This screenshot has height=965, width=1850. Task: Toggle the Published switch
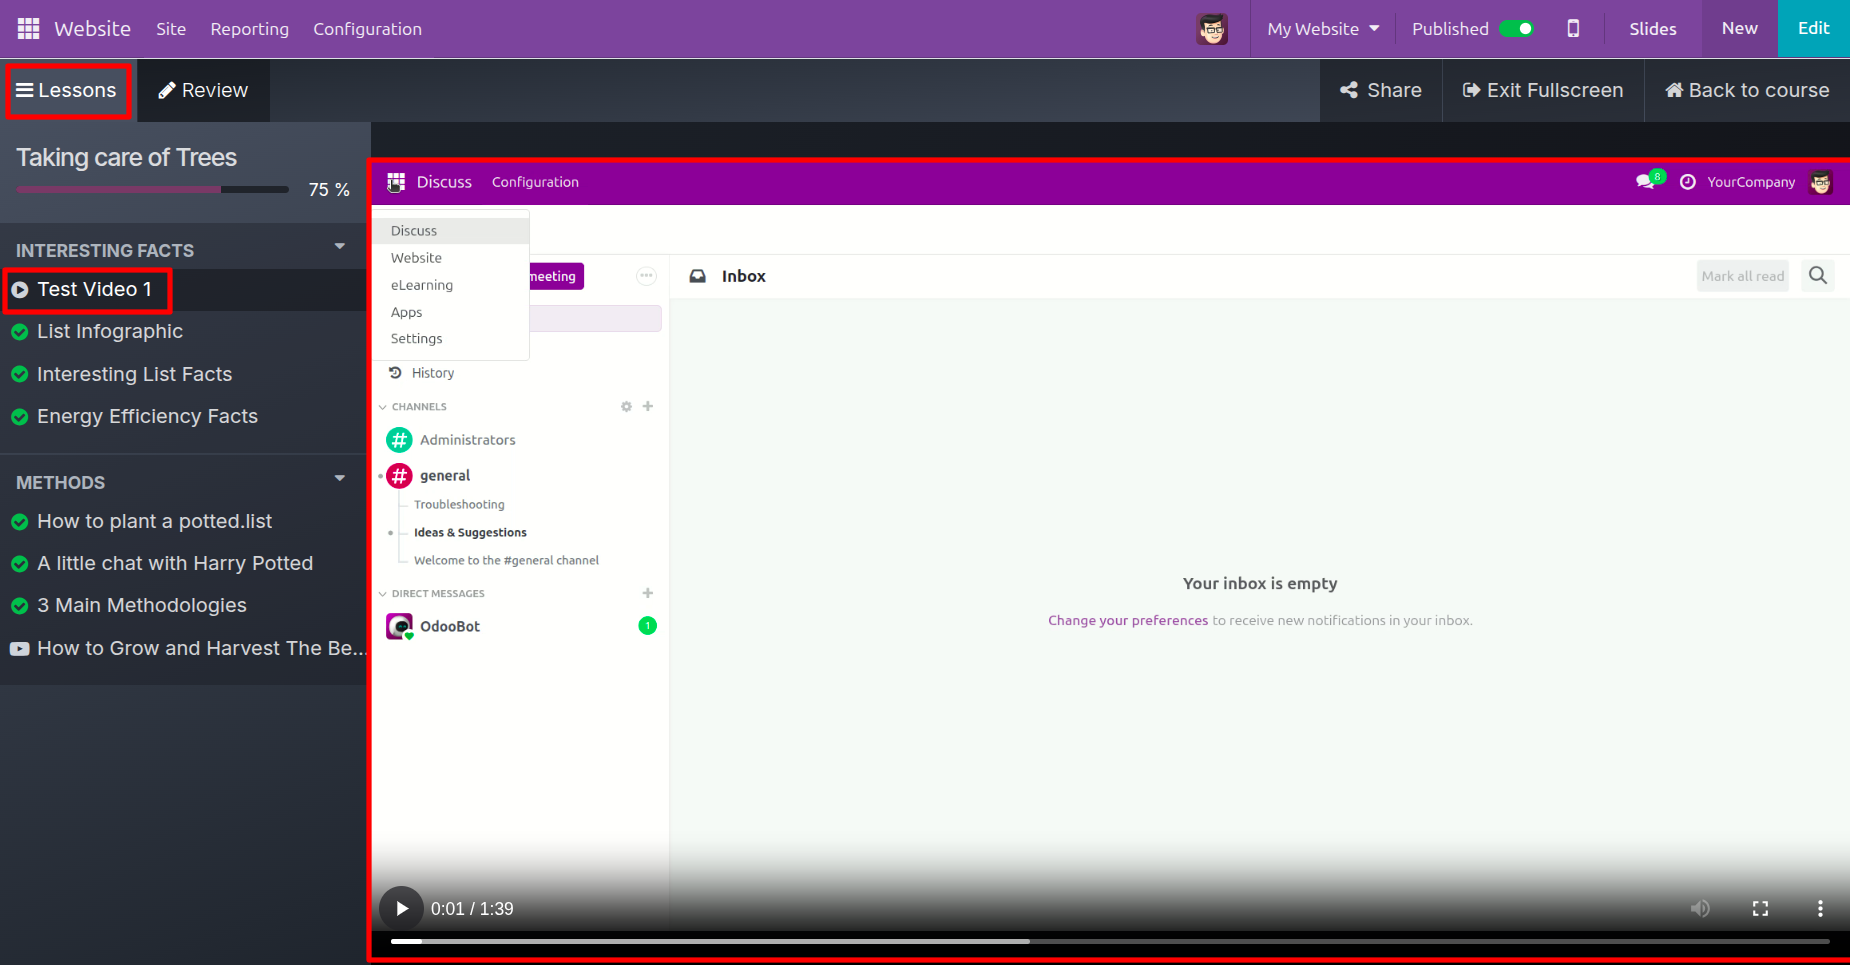tap(1516, 29)
